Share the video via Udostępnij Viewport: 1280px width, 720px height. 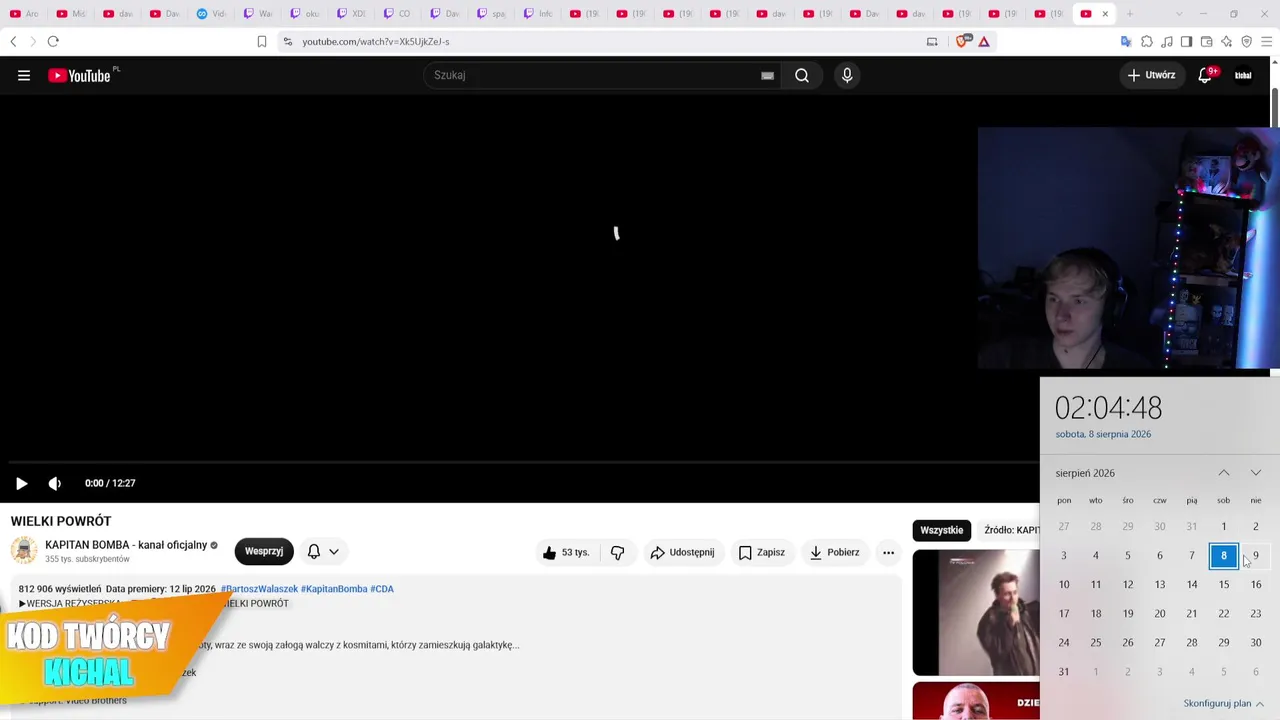(683, 552)
